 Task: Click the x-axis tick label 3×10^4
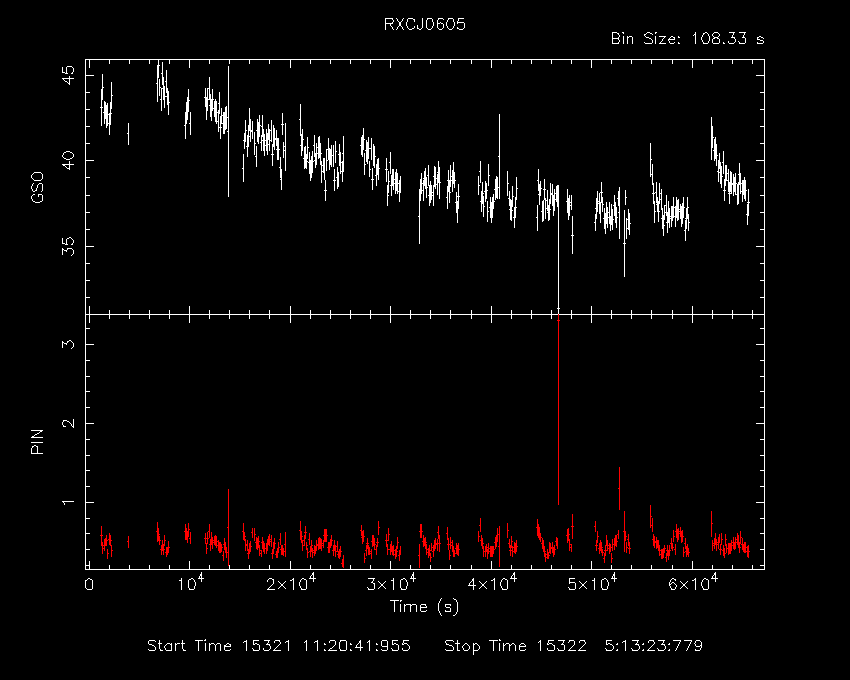[x=391, y=583]
